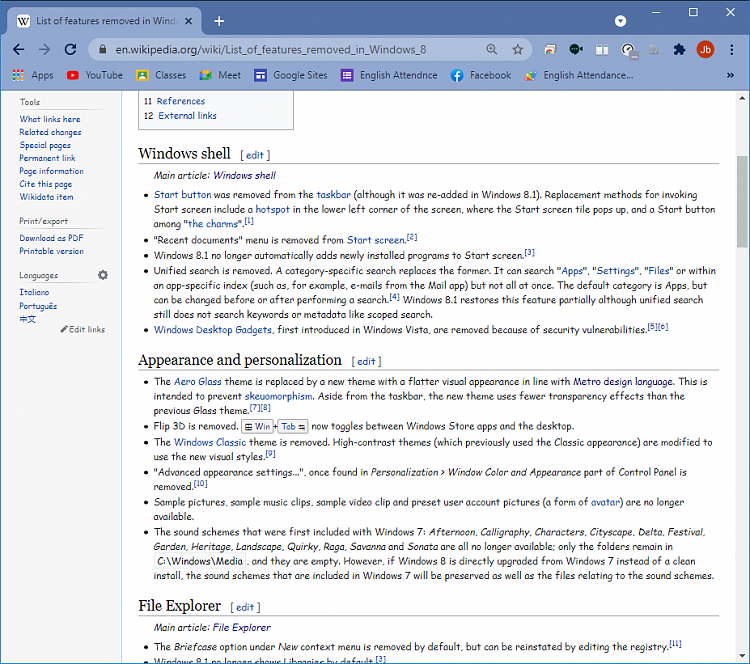Click the reader-mode book extension icon
750x664 pixels.
tap(602, 49)
